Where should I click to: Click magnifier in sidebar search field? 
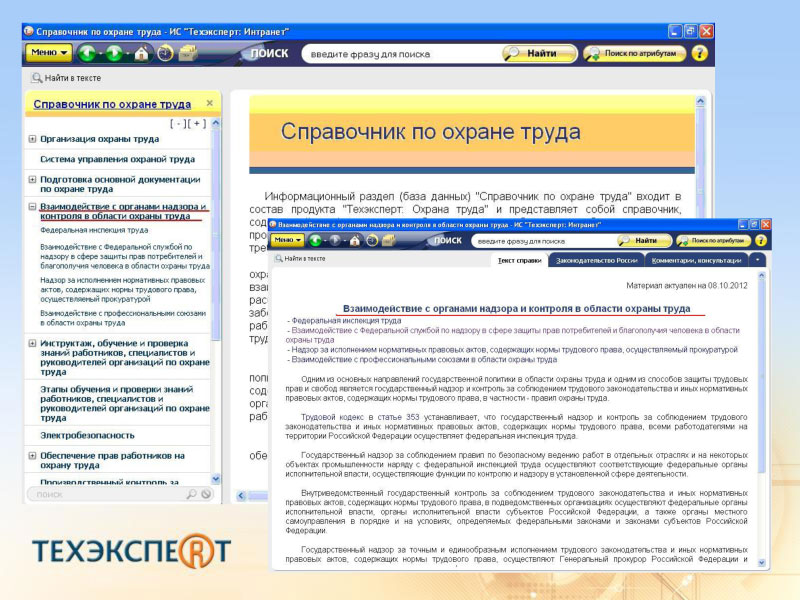click(191, 494)
